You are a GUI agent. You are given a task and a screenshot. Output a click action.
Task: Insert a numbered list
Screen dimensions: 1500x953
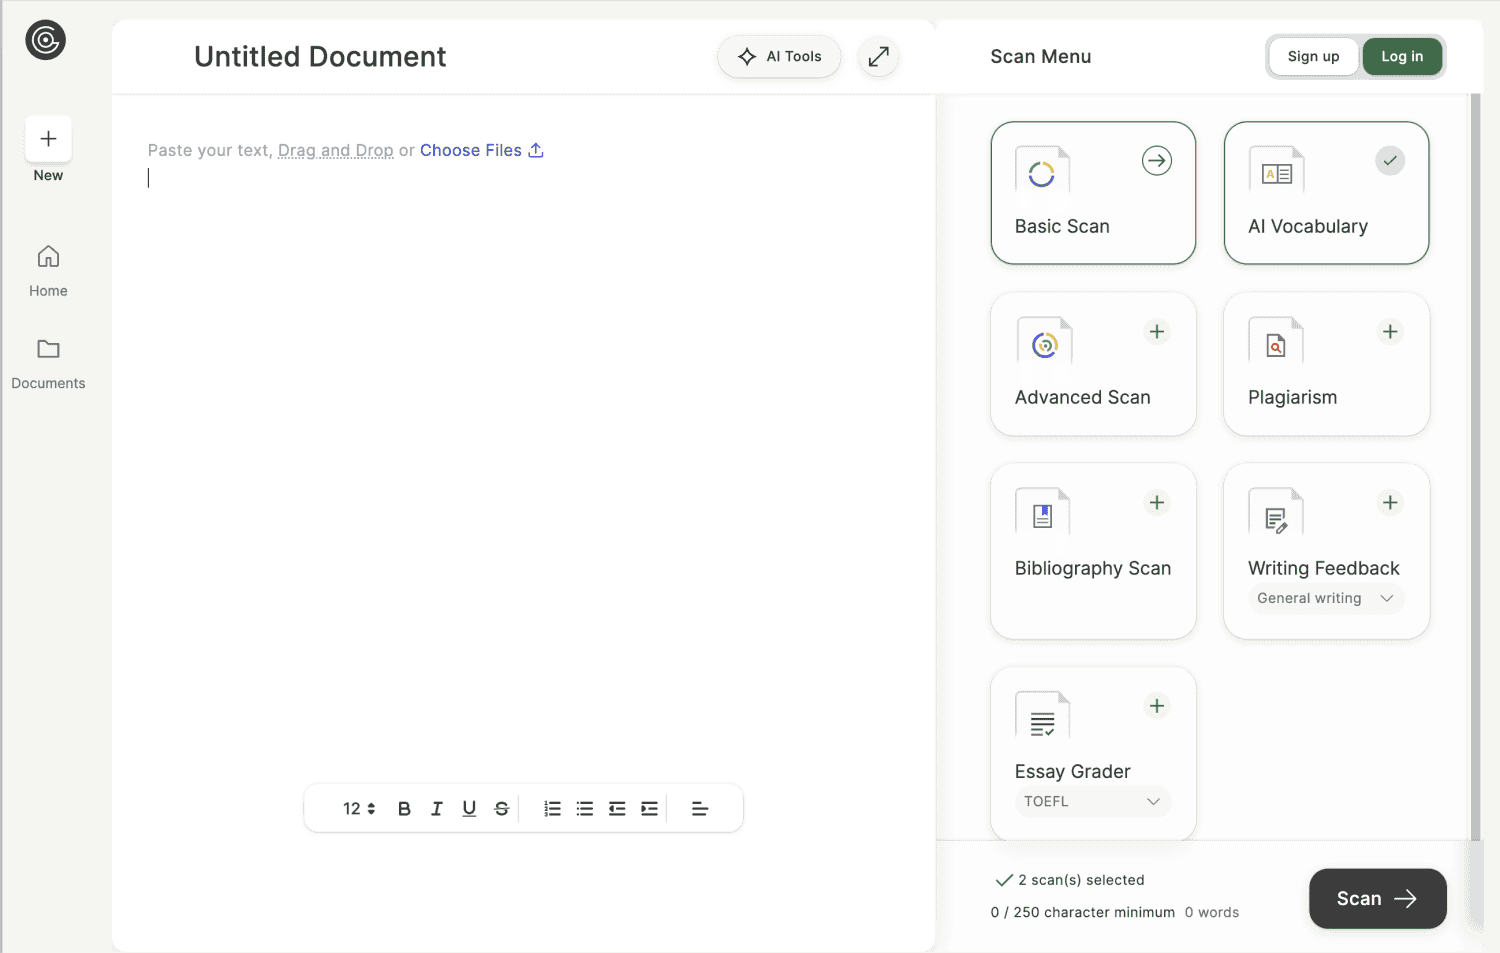pyautogui.click(x=552, y=808)
